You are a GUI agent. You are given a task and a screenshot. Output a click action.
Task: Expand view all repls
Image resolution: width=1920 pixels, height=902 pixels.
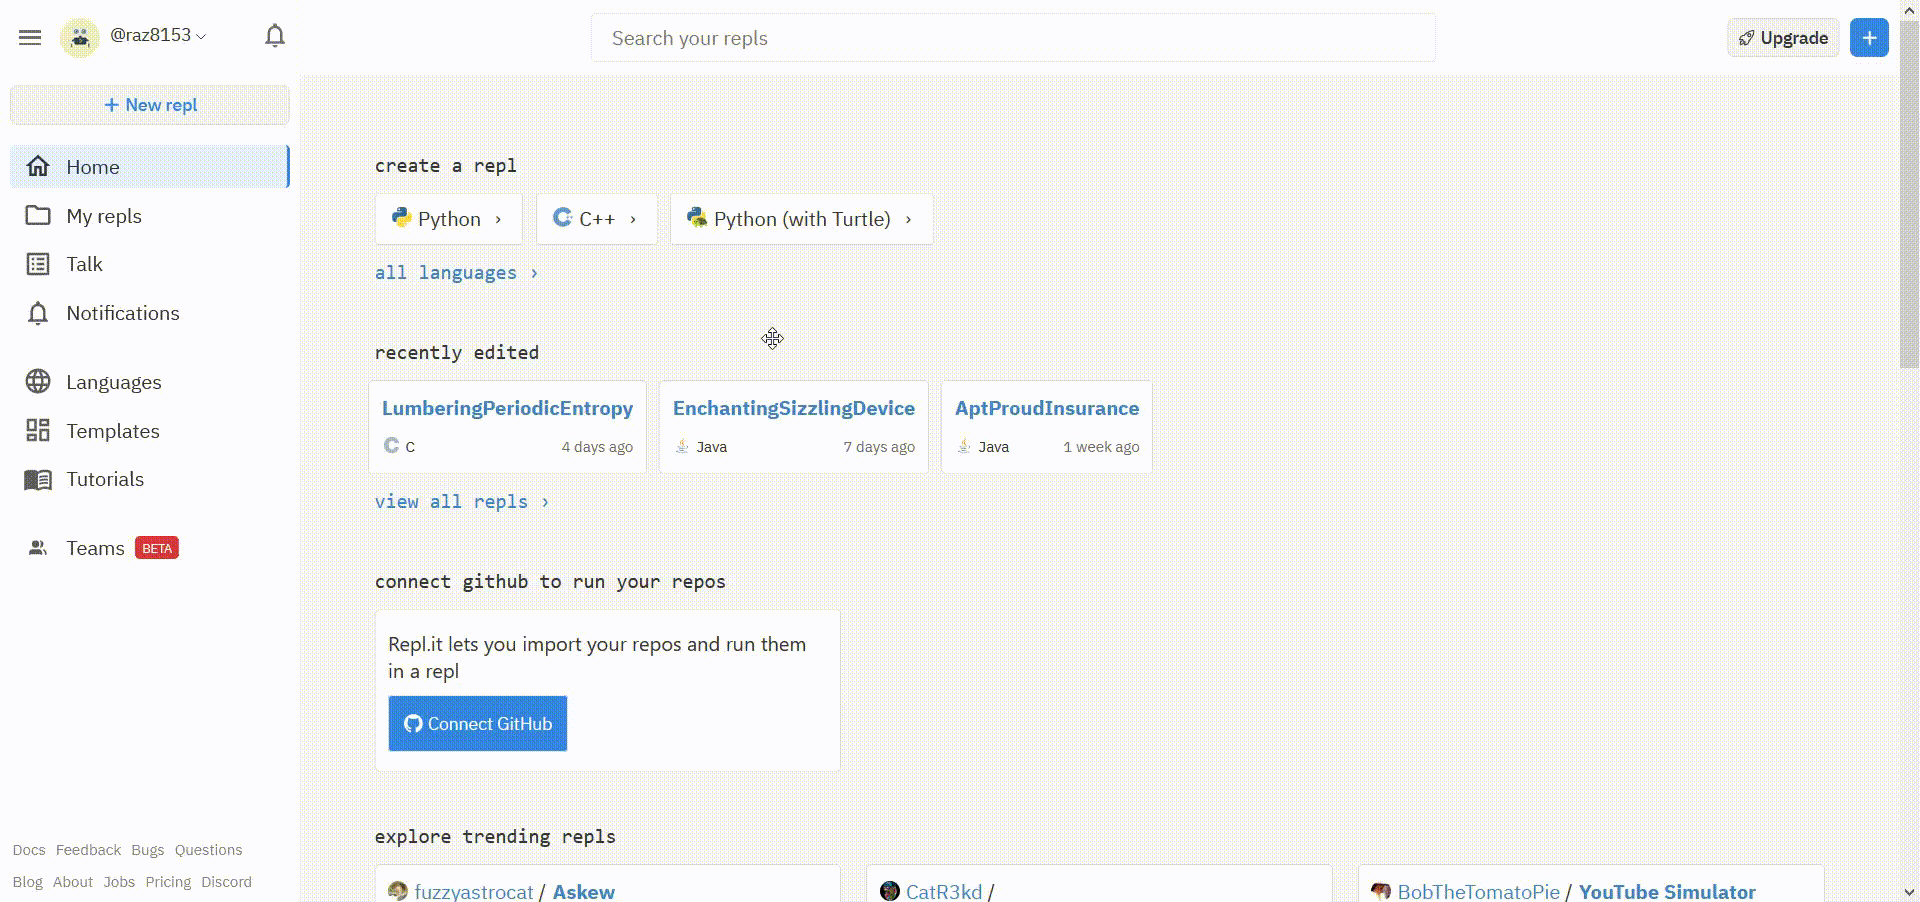461,502
